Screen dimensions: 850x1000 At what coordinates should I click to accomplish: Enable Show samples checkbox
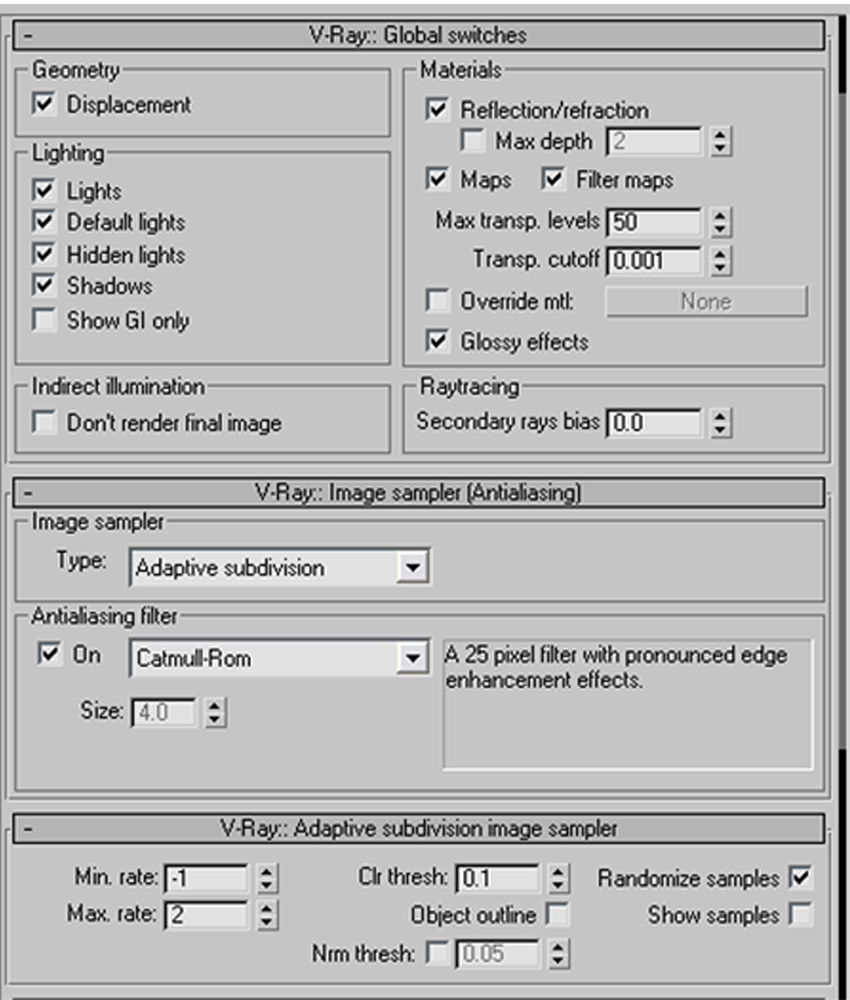pyautogui.click(x=800, y=914)
